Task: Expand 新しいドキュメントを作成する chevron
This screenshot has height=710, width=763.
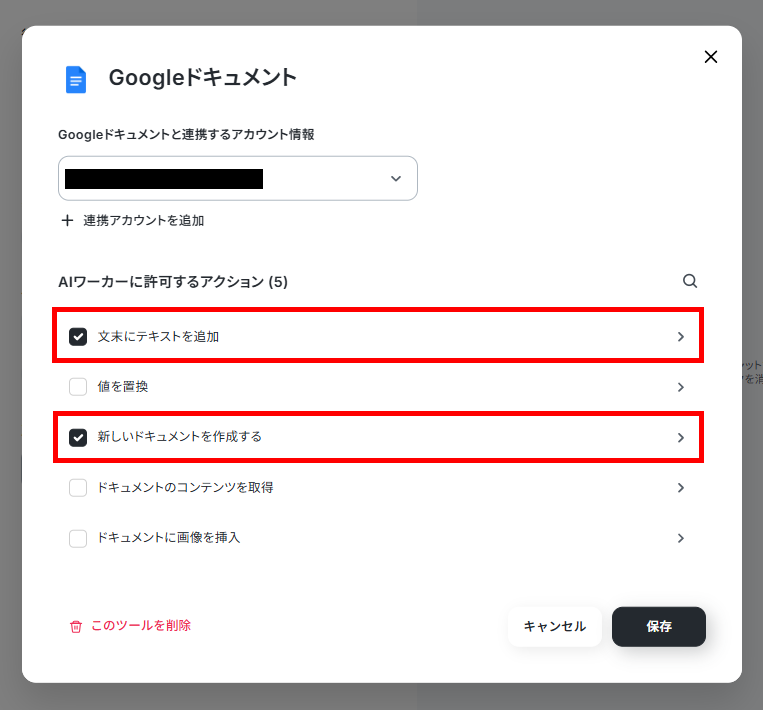Action: coord(681,437)
